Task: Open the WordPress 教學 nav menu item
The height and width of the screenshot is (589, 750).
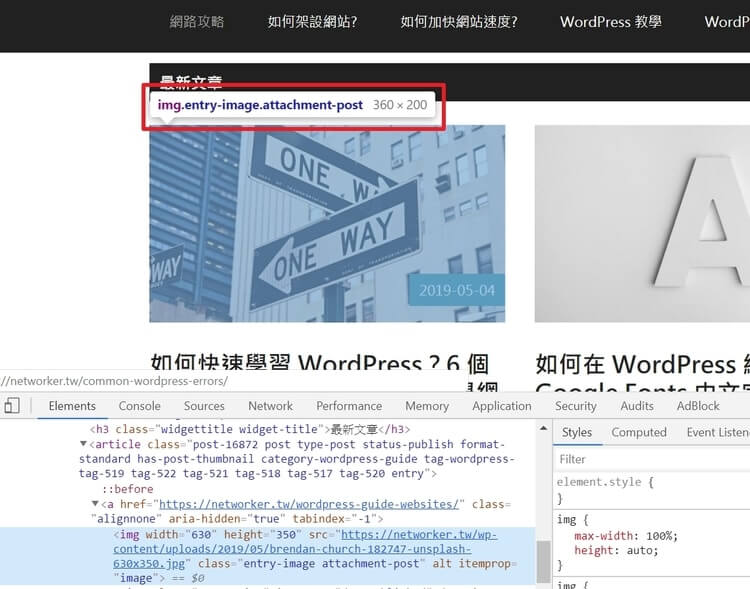Action: click(x=610, y=22)
